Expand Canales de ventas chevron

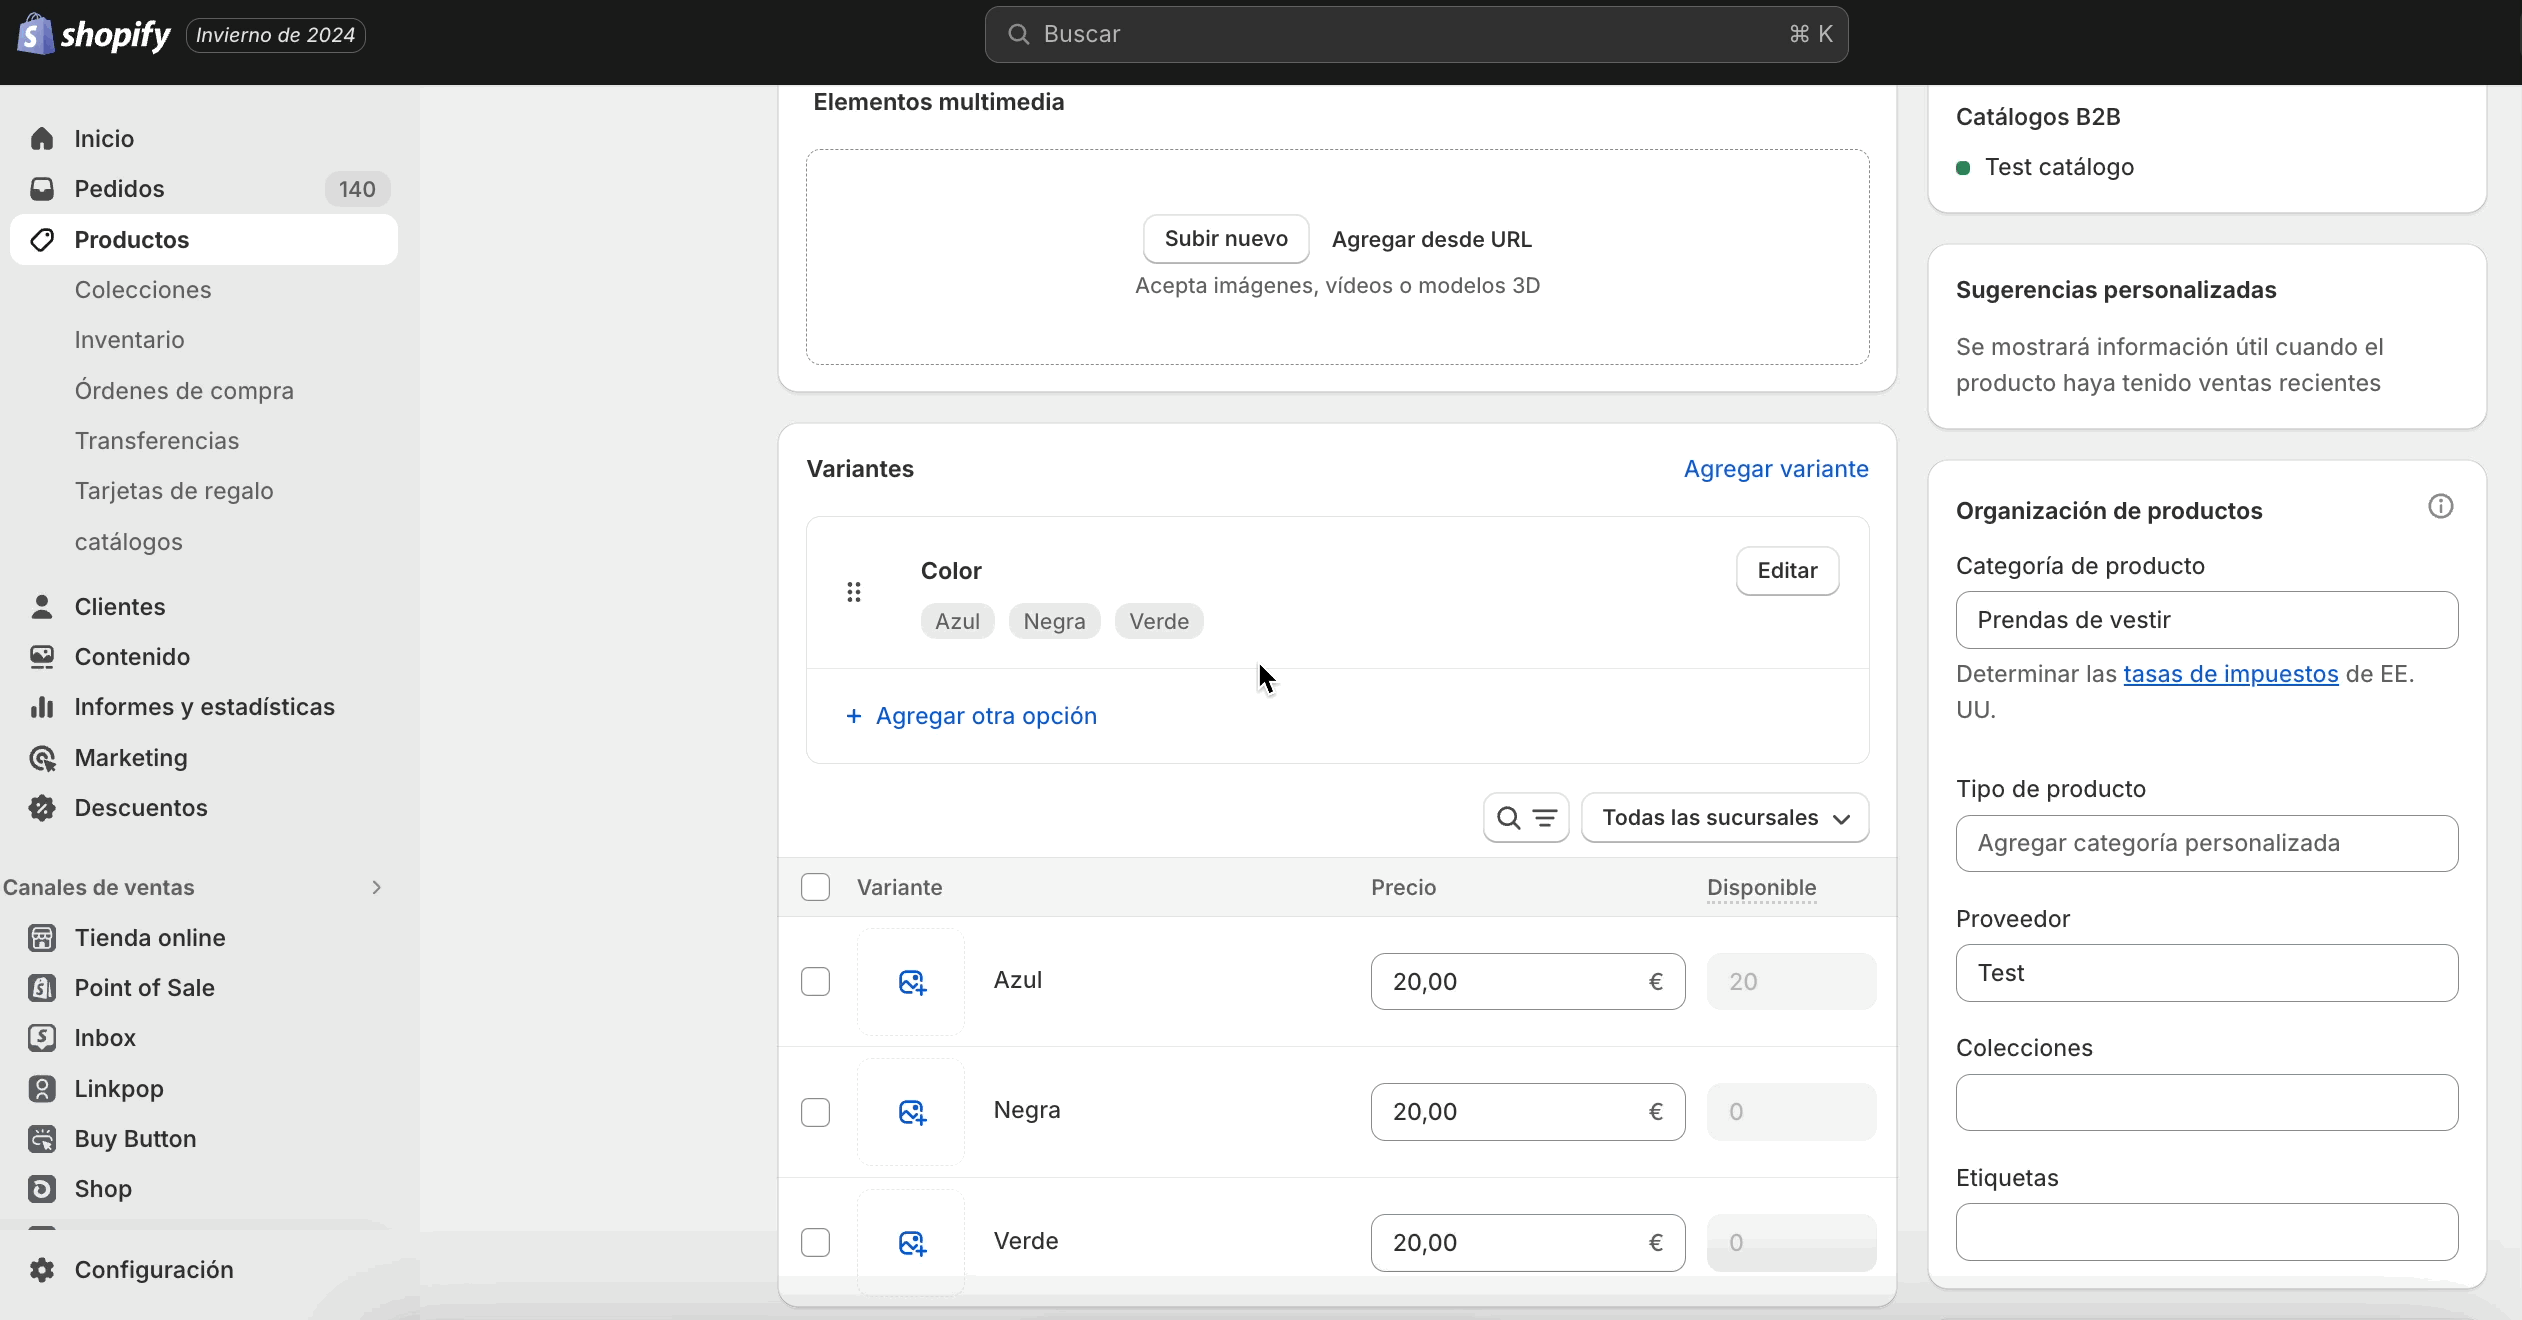pos(376,888)
